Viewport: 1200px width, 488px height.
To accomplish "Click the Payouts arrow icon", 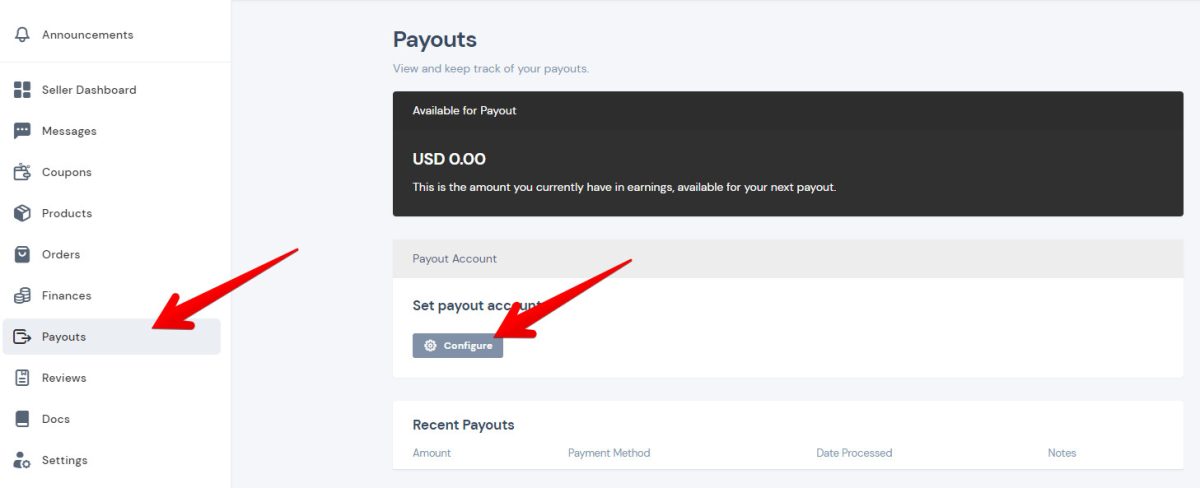I will 22,337.
